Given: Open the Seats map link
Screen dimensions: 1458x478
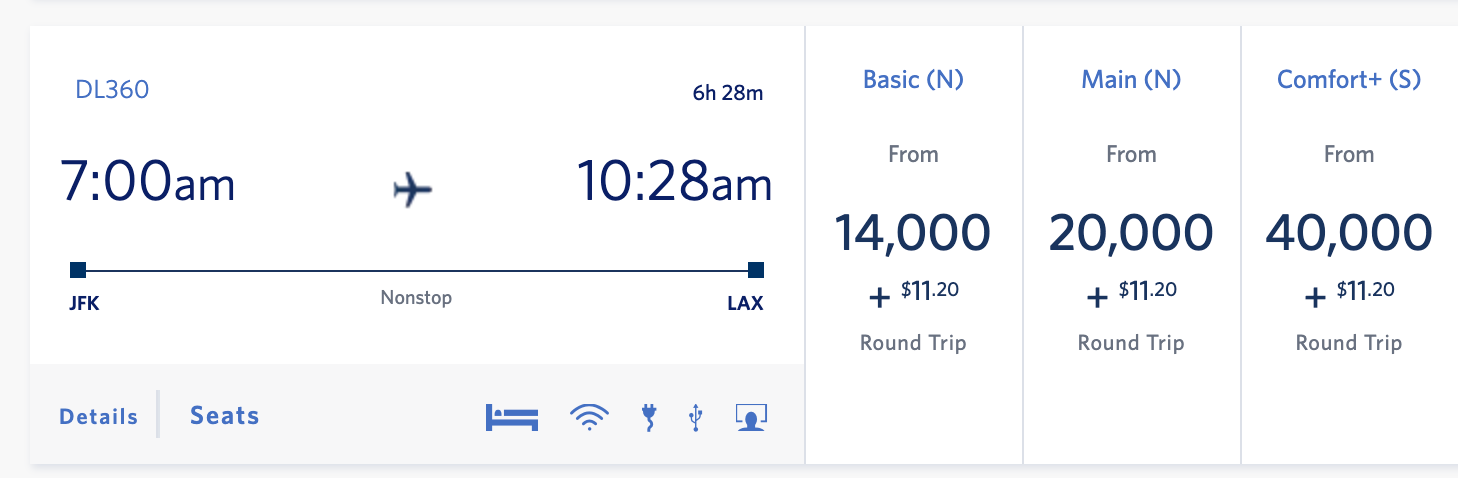Looking at the screenshot, I should point(225,416).
